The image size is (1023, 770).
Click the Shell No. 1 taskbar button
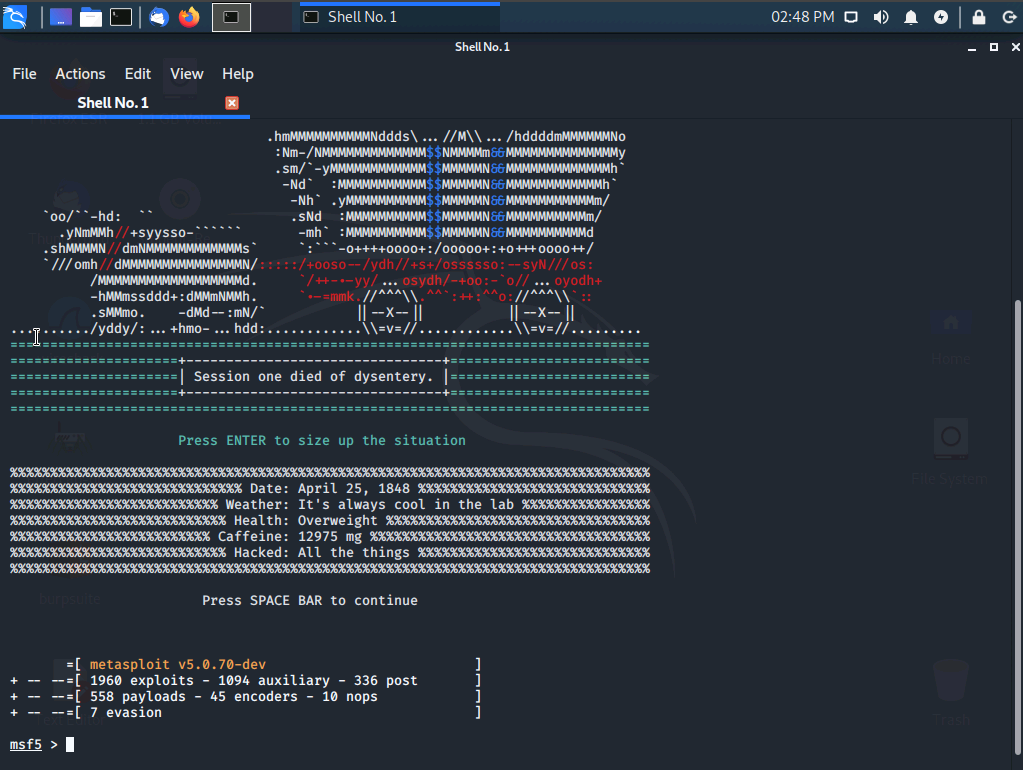click(x=400, y=17)
